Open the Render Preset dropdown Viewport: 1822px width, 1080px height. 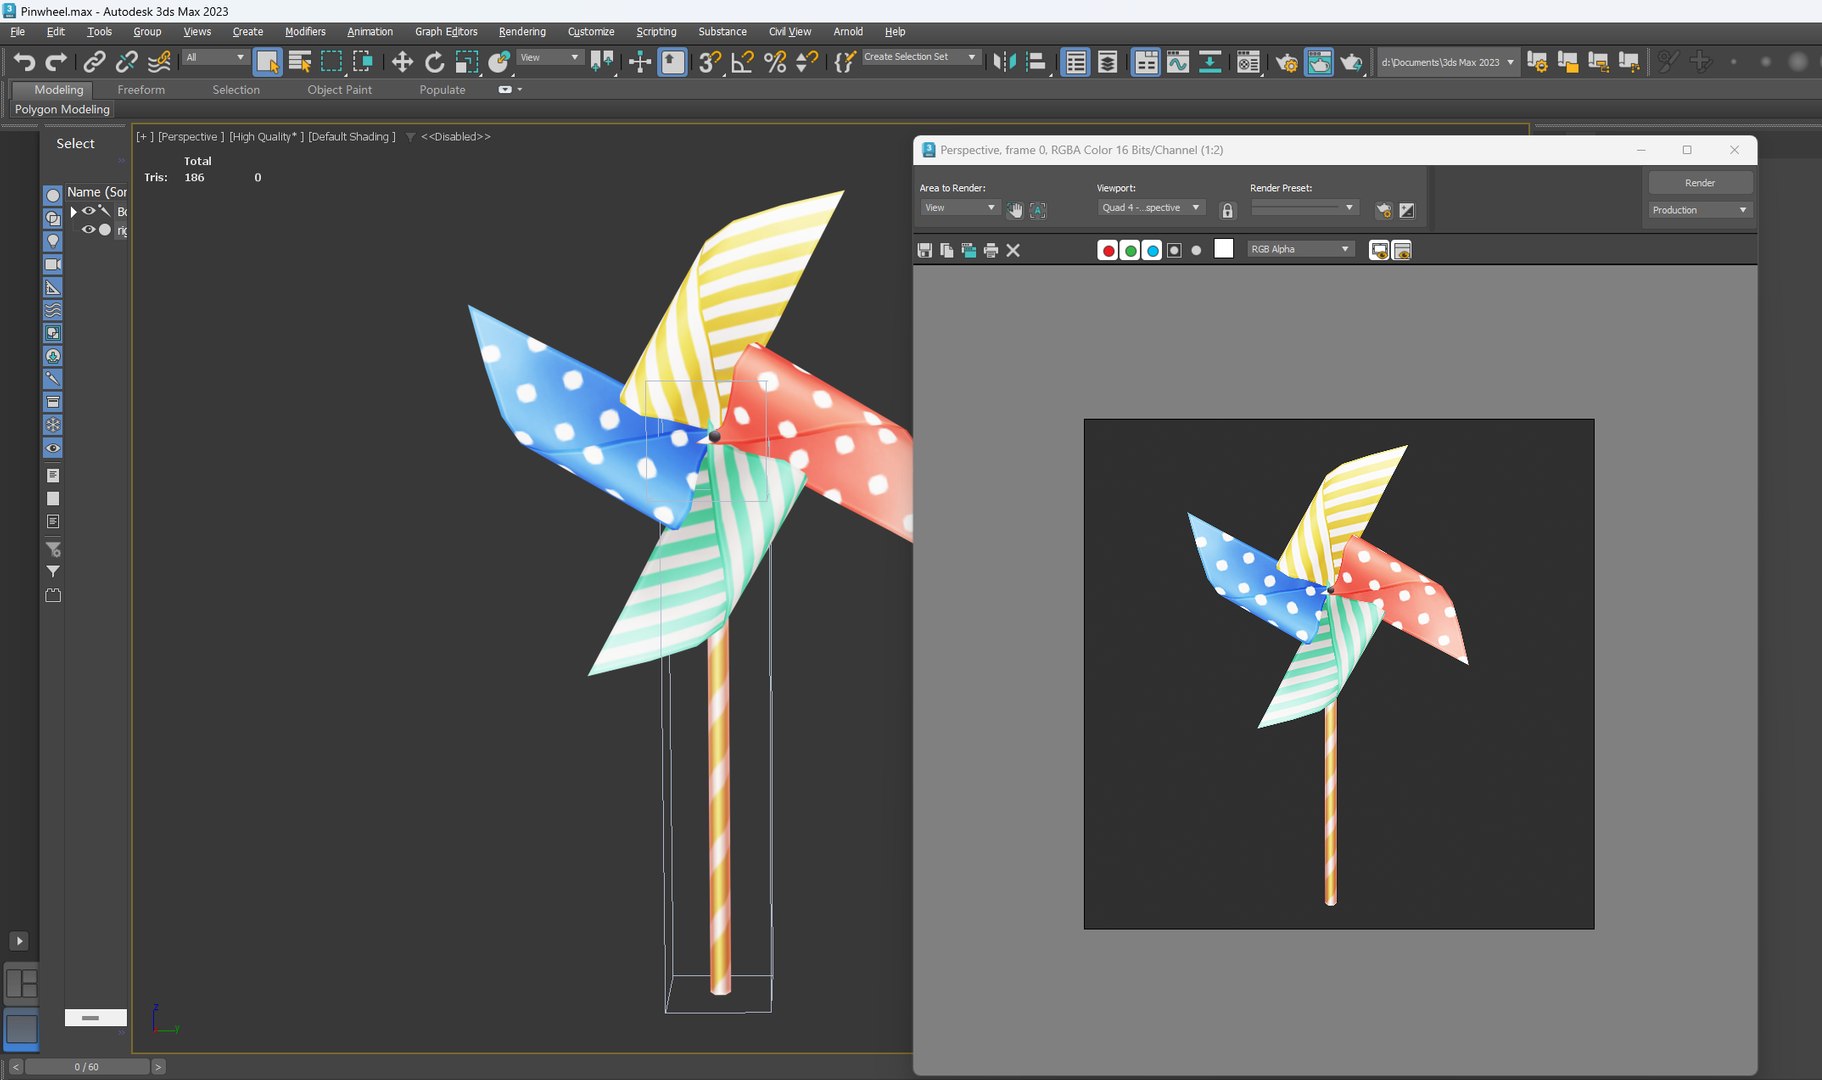1304,208
